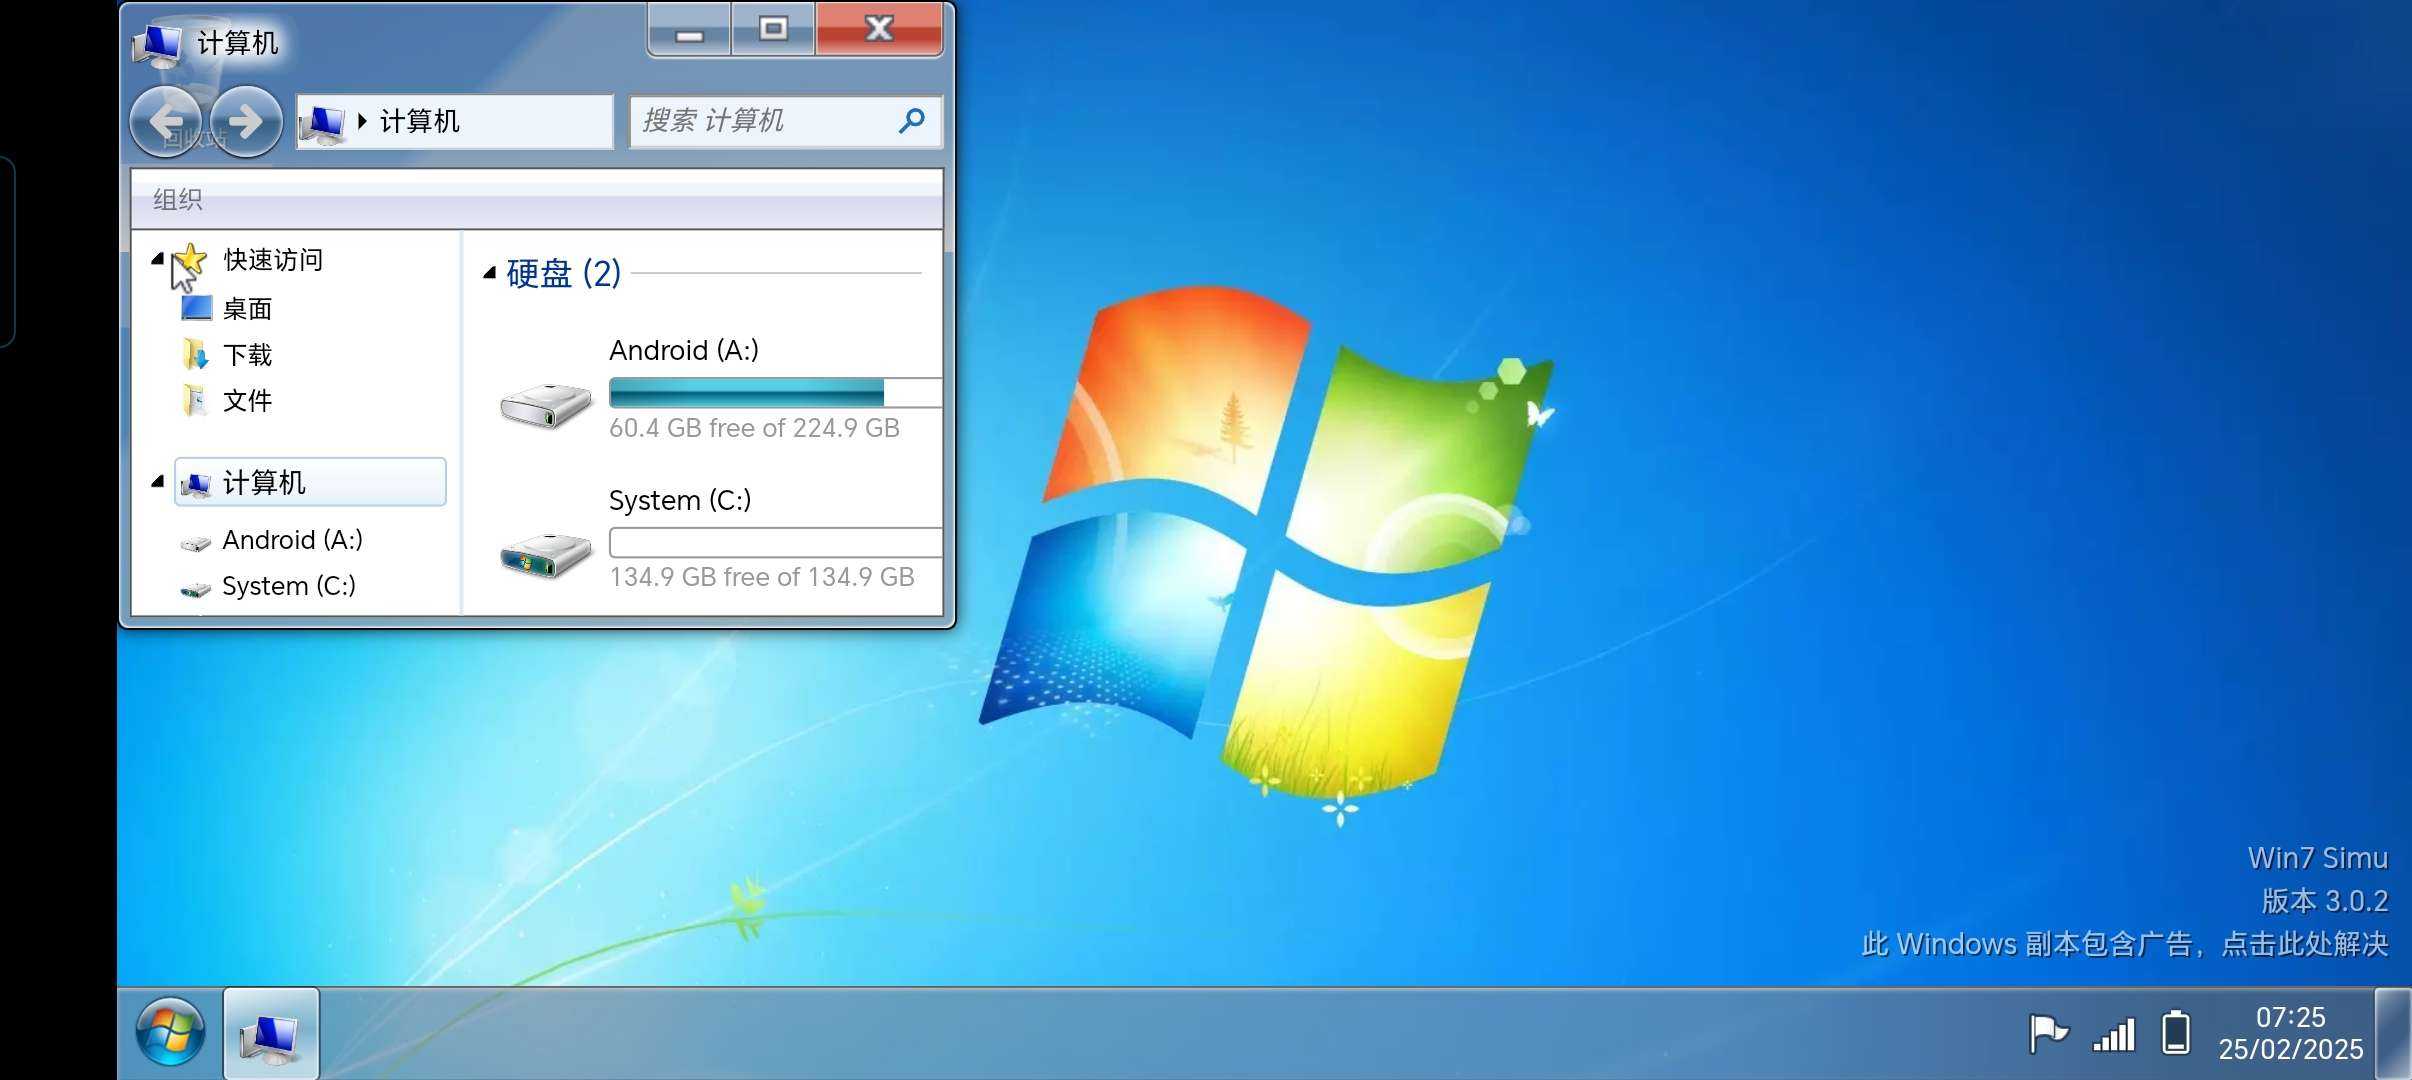Click the System (C:) drive icon in sidebar tree
This screenshot has width=2412, height=1080.
coord(195,589)
